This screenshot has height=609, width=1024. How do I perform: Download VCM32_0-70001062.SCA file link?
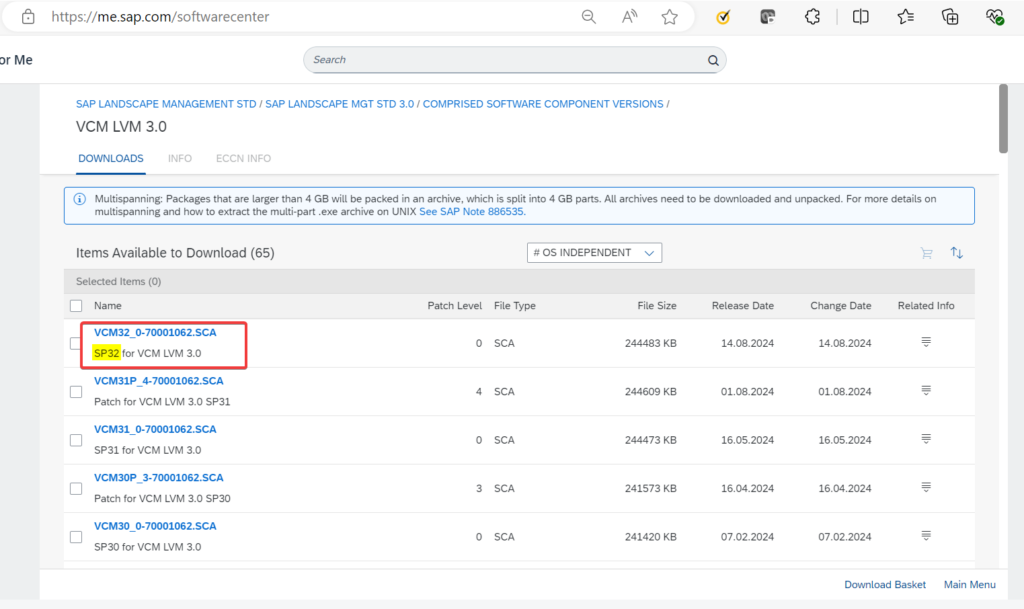[155, 332]
